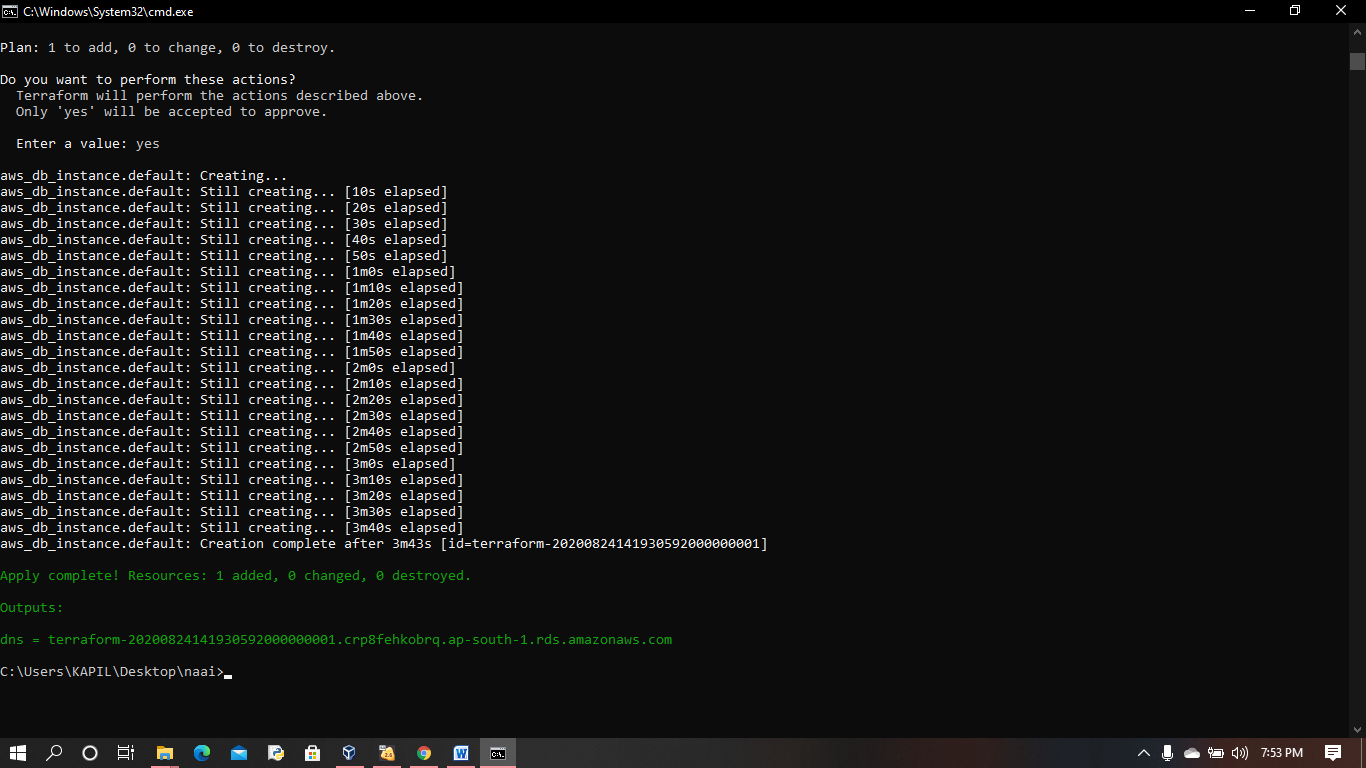Launch Microsoft Edge from taskbar
Viewport: 1366px width, 768px height.
click(x=202, y=753)
